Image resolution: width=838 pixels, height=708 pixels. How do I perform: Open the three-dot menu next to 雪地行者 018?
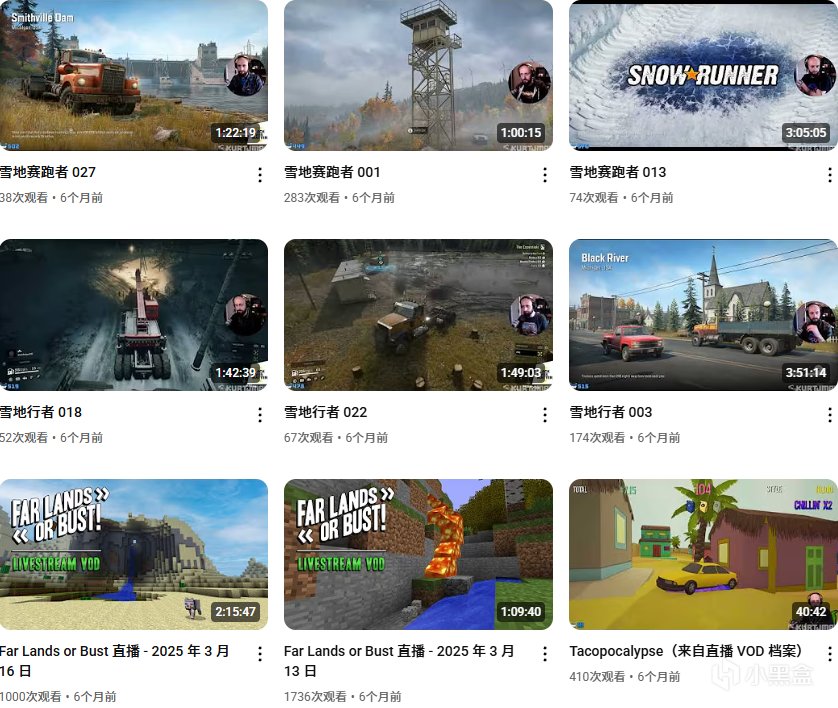[260, 415]
